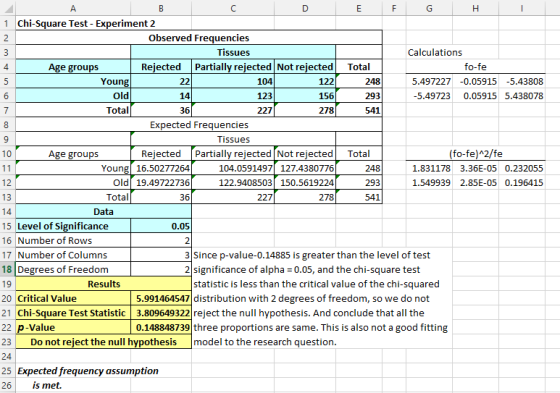This screenshot has height=393, width=560.
Task: Click the -5.49723 cell
Action: [429, 96]
